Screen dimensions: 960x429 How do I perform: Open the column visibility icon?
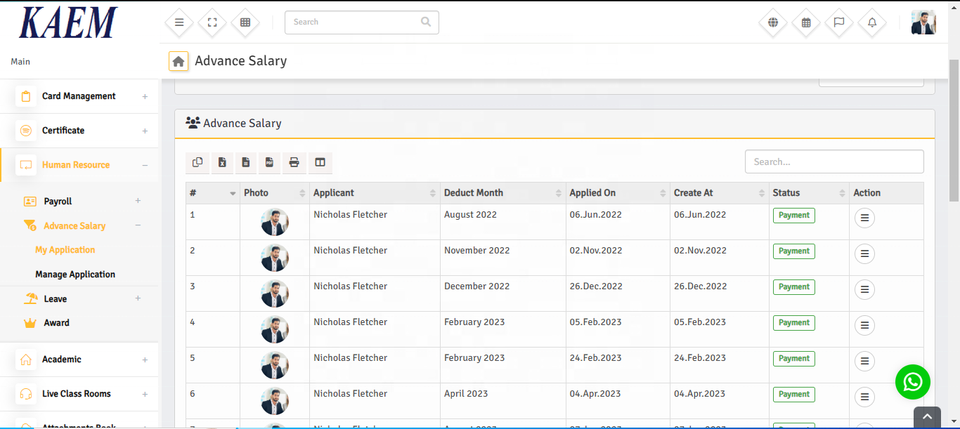(x=320, y=162)
